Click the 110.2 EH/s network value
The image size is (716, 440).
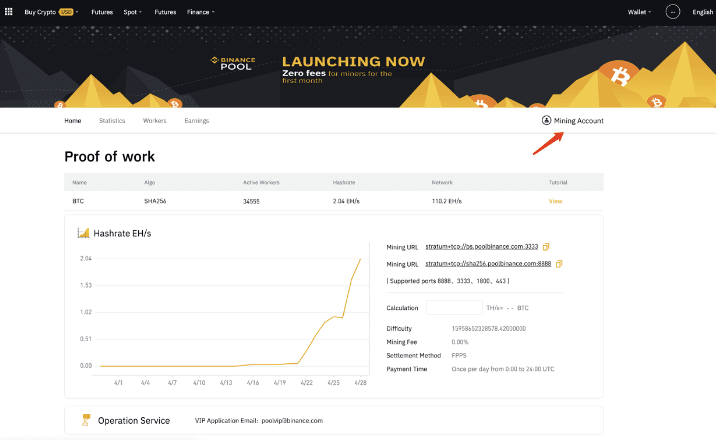447,201
